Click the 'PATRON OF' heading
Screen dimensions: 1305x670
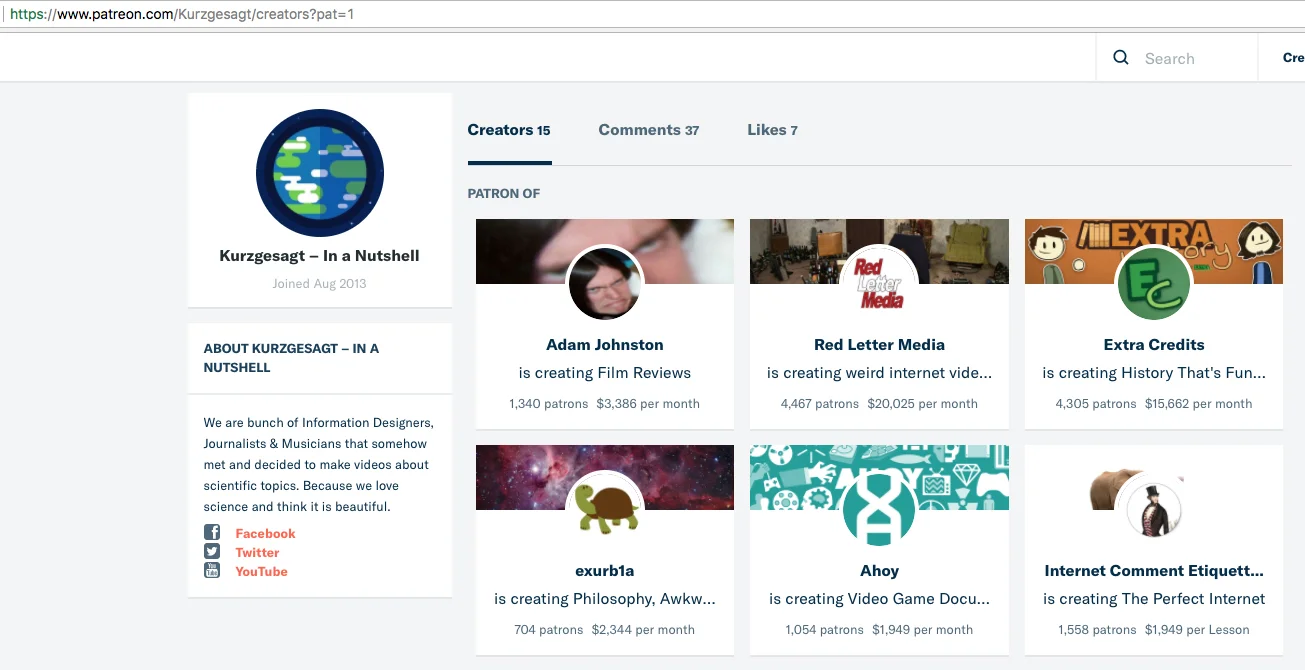click(504, 194)
